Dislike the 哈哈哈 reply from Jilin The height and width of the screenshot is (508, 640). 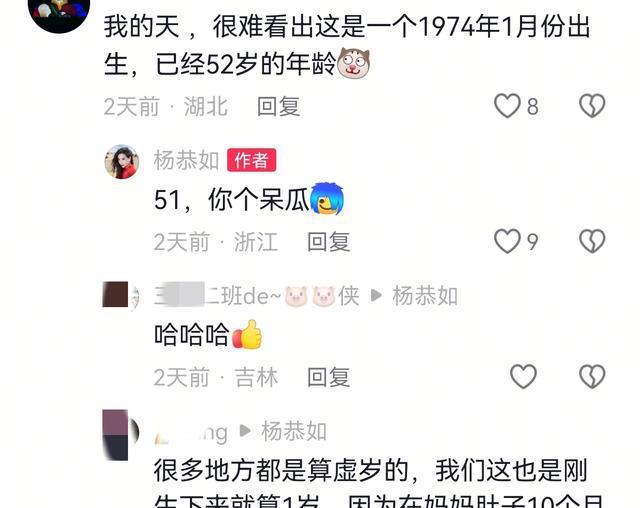point(592,376)
